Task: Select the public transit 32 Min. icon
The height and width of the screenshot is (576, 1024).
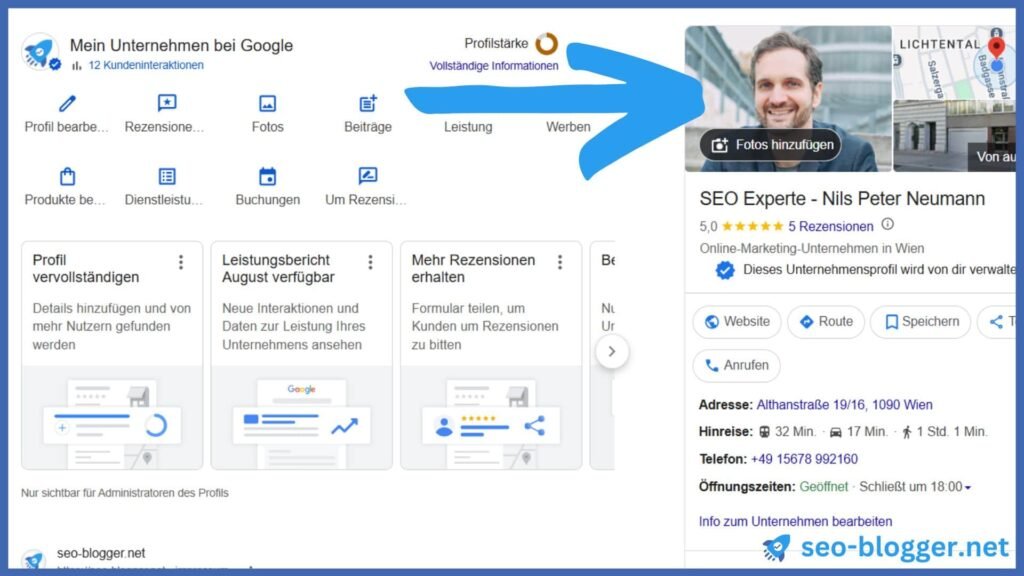Action: pyautogui.click(x=765, y=432)
